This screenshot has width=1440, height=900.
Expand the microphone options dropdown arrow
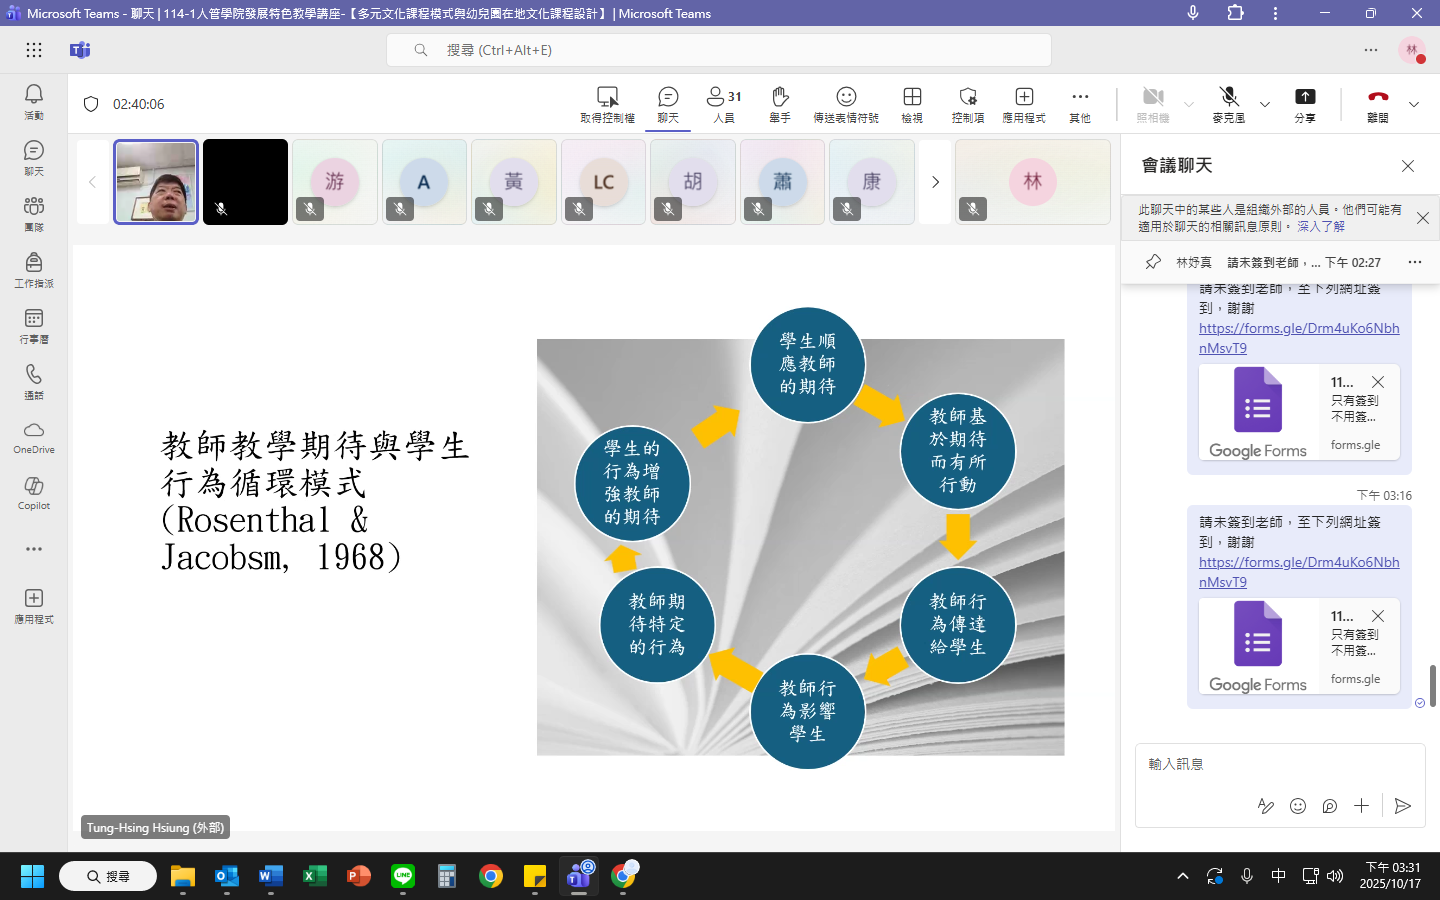pyautogui.click(x=1265, y=104)
